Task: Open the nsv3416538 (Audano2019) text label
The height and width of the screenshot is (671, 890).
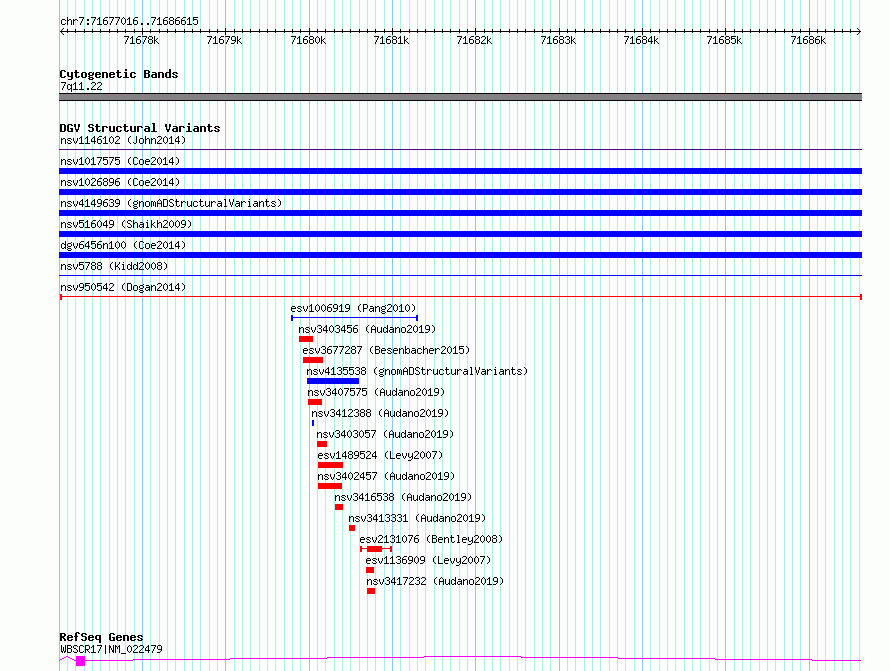Action: click(403, 497)
